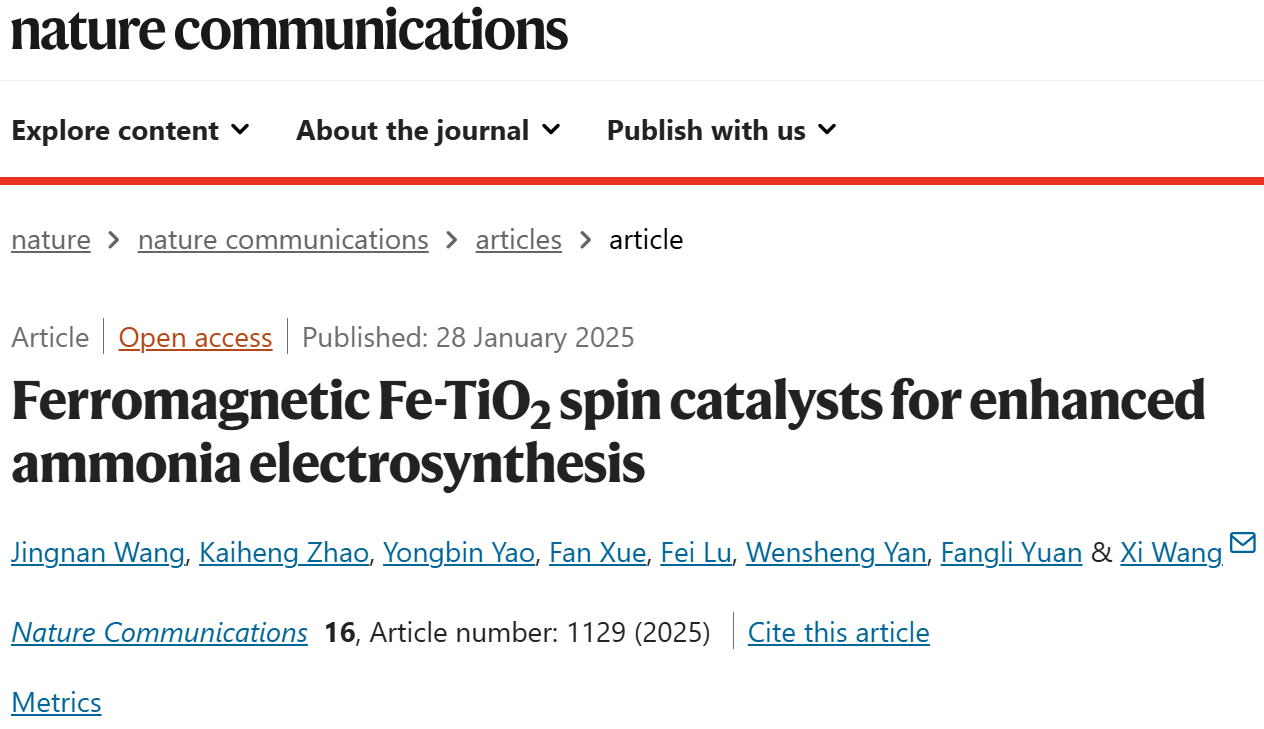Click the nature communications logo
Image resolution: width=1264 pixels, height=729 pixels.
coord(290,29)
